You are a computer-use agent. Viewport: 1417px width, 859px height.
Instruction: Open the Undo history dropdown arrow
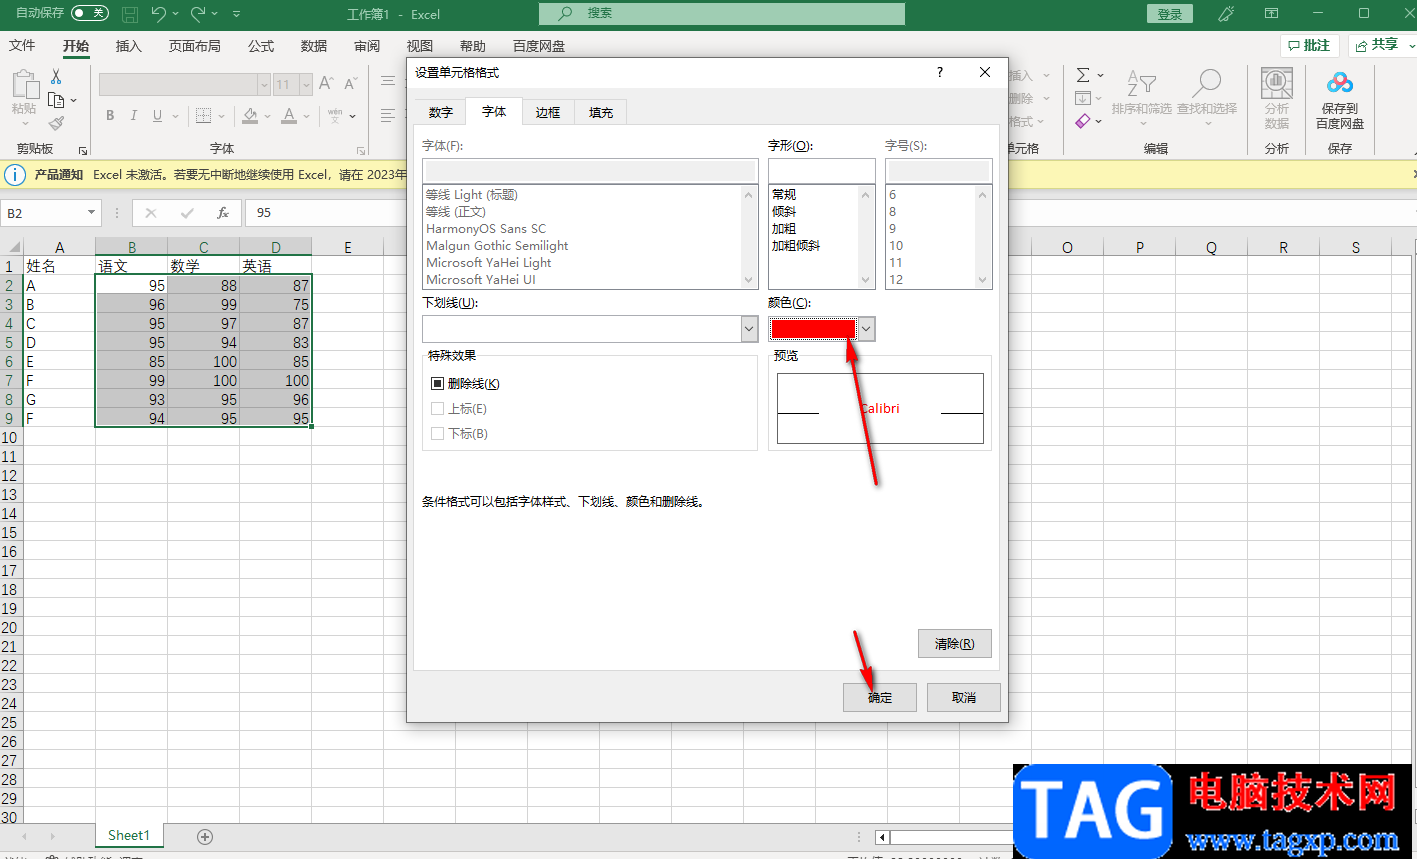[175, 14]
